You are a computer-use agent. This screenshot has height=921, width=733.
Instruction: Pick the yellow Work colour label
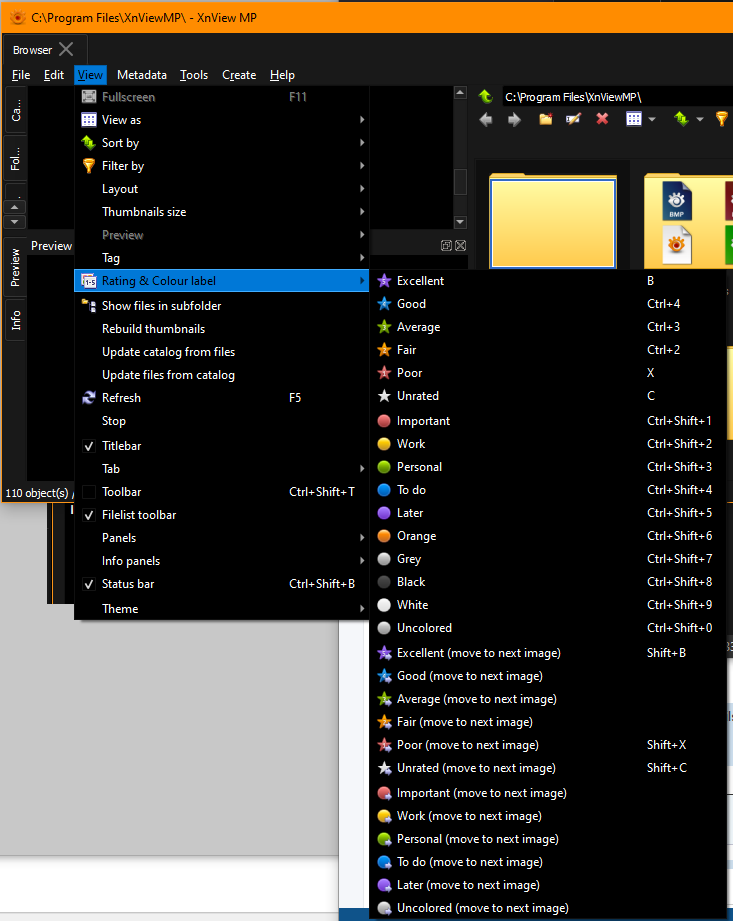[x=547, y=443]
